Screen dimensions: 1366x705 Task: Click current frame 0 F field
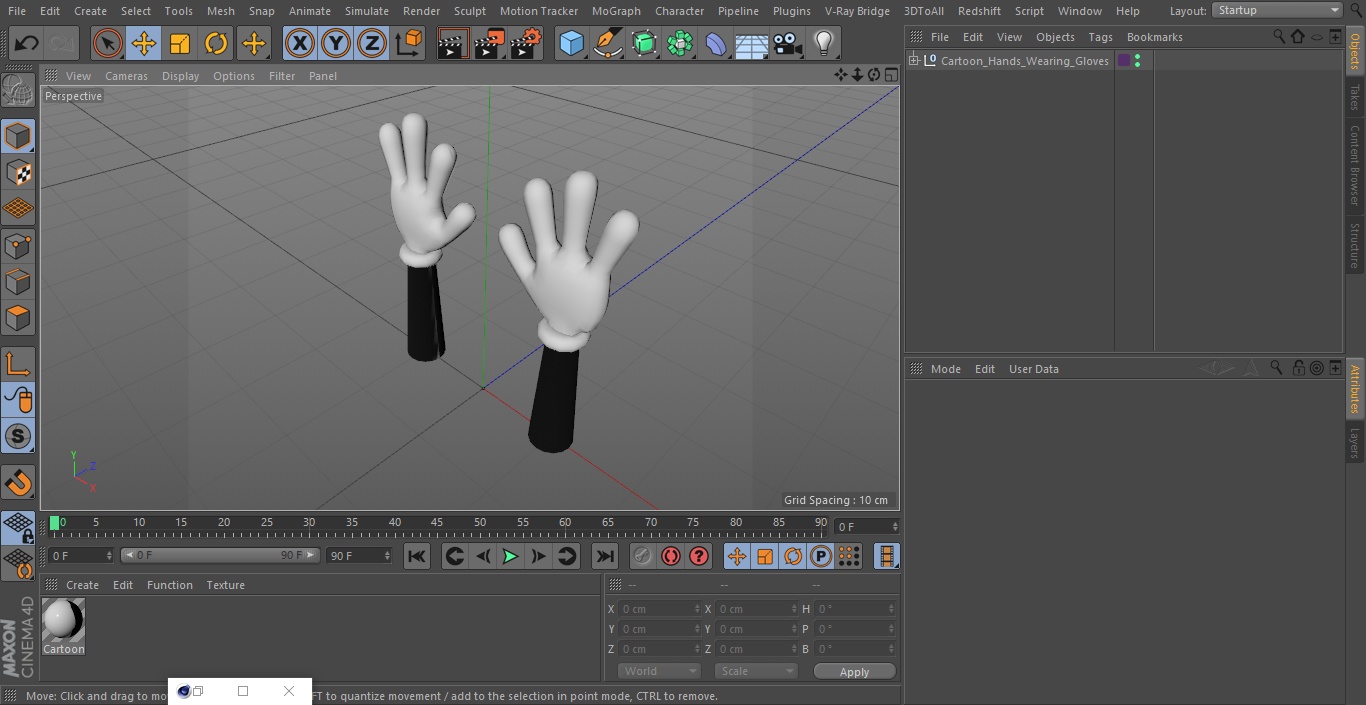pyautogui.click(x=81, y=555)
